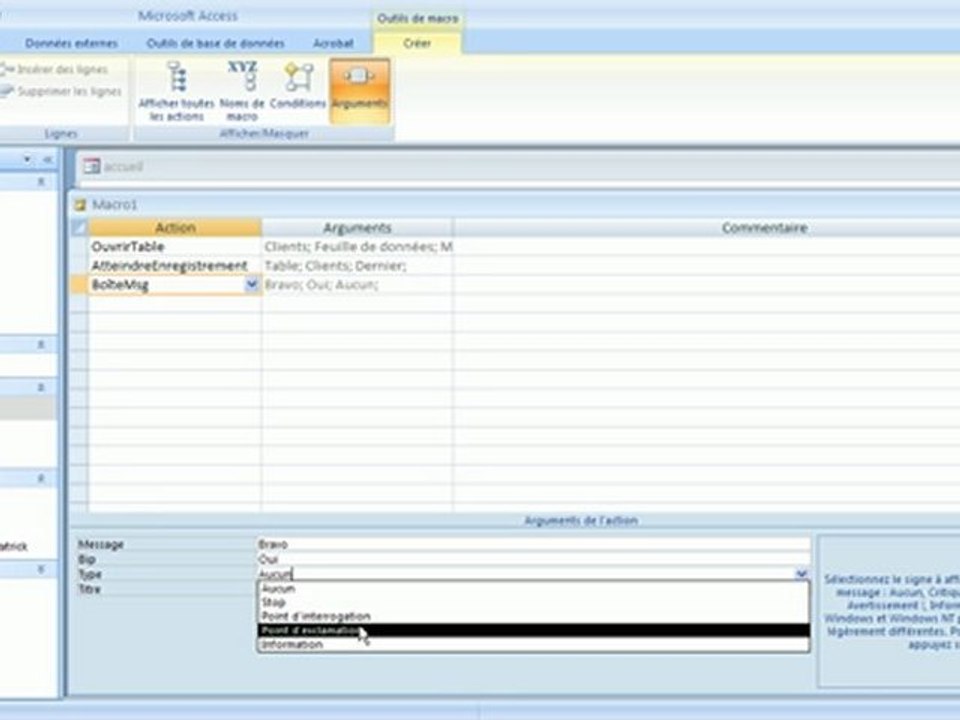Collapse navigation pane with double chevron
The width and height of the screenshot is (960, 720).
click(x=47, y=159)
